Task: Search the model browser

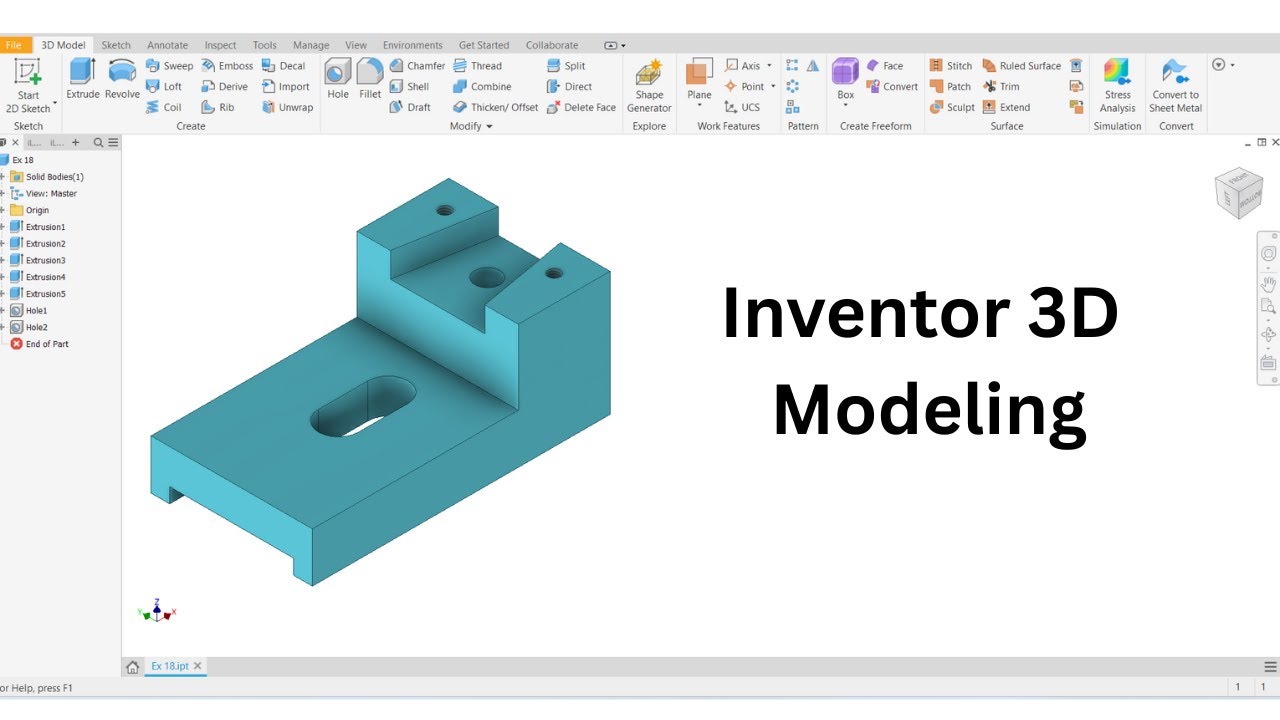Action: tap(98, 143)
